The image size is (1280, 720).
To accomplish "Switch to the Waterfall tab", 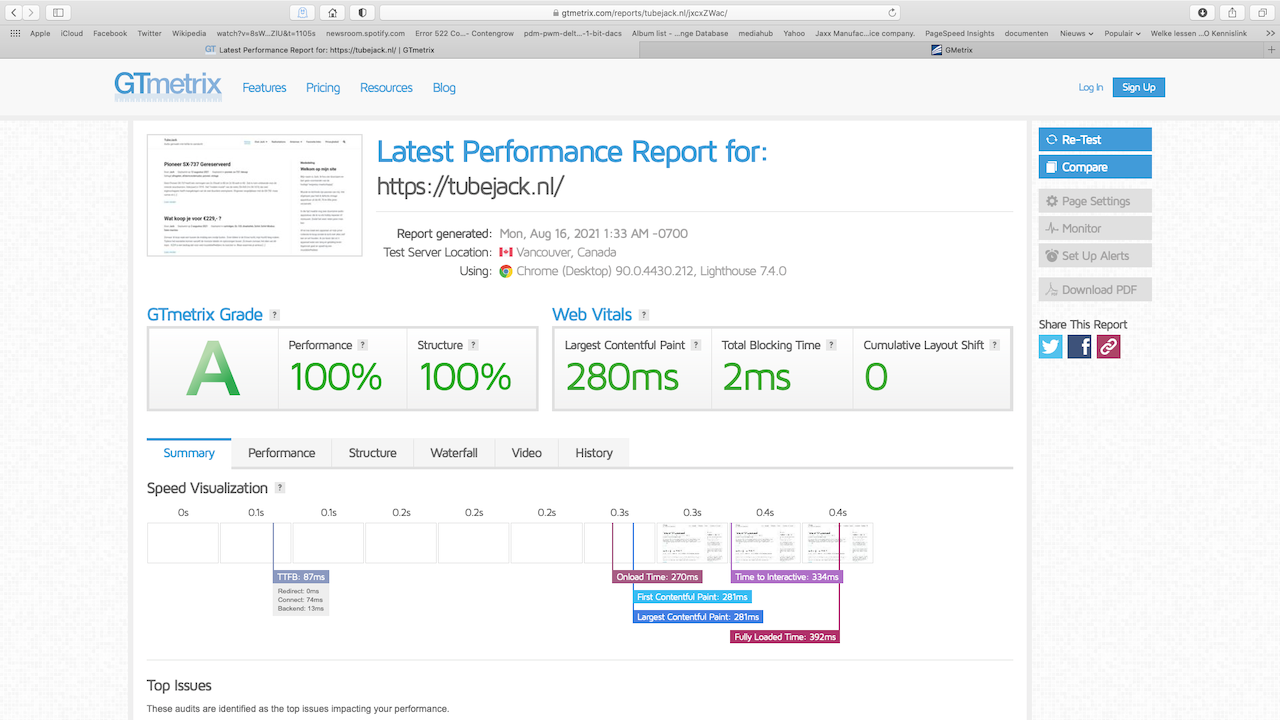I will (454, 453).
